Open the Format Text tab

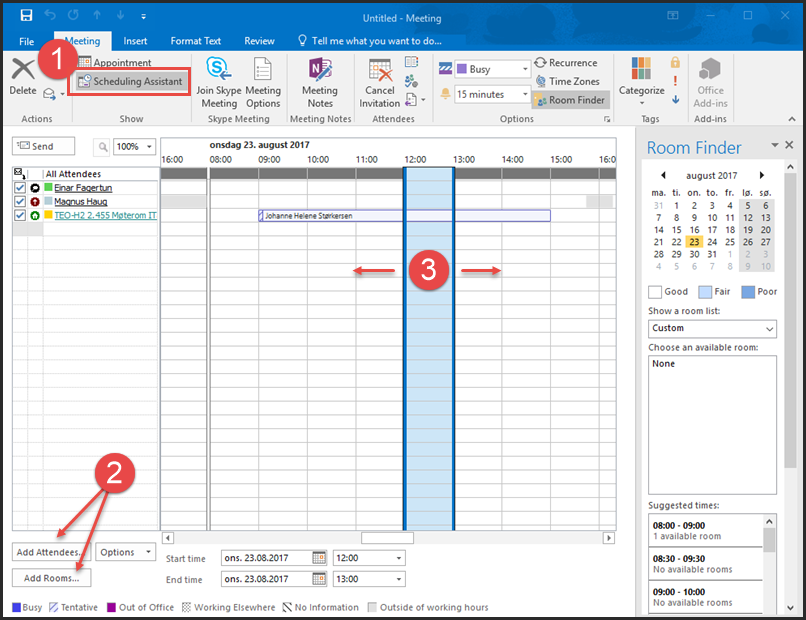tap(196, 41)
